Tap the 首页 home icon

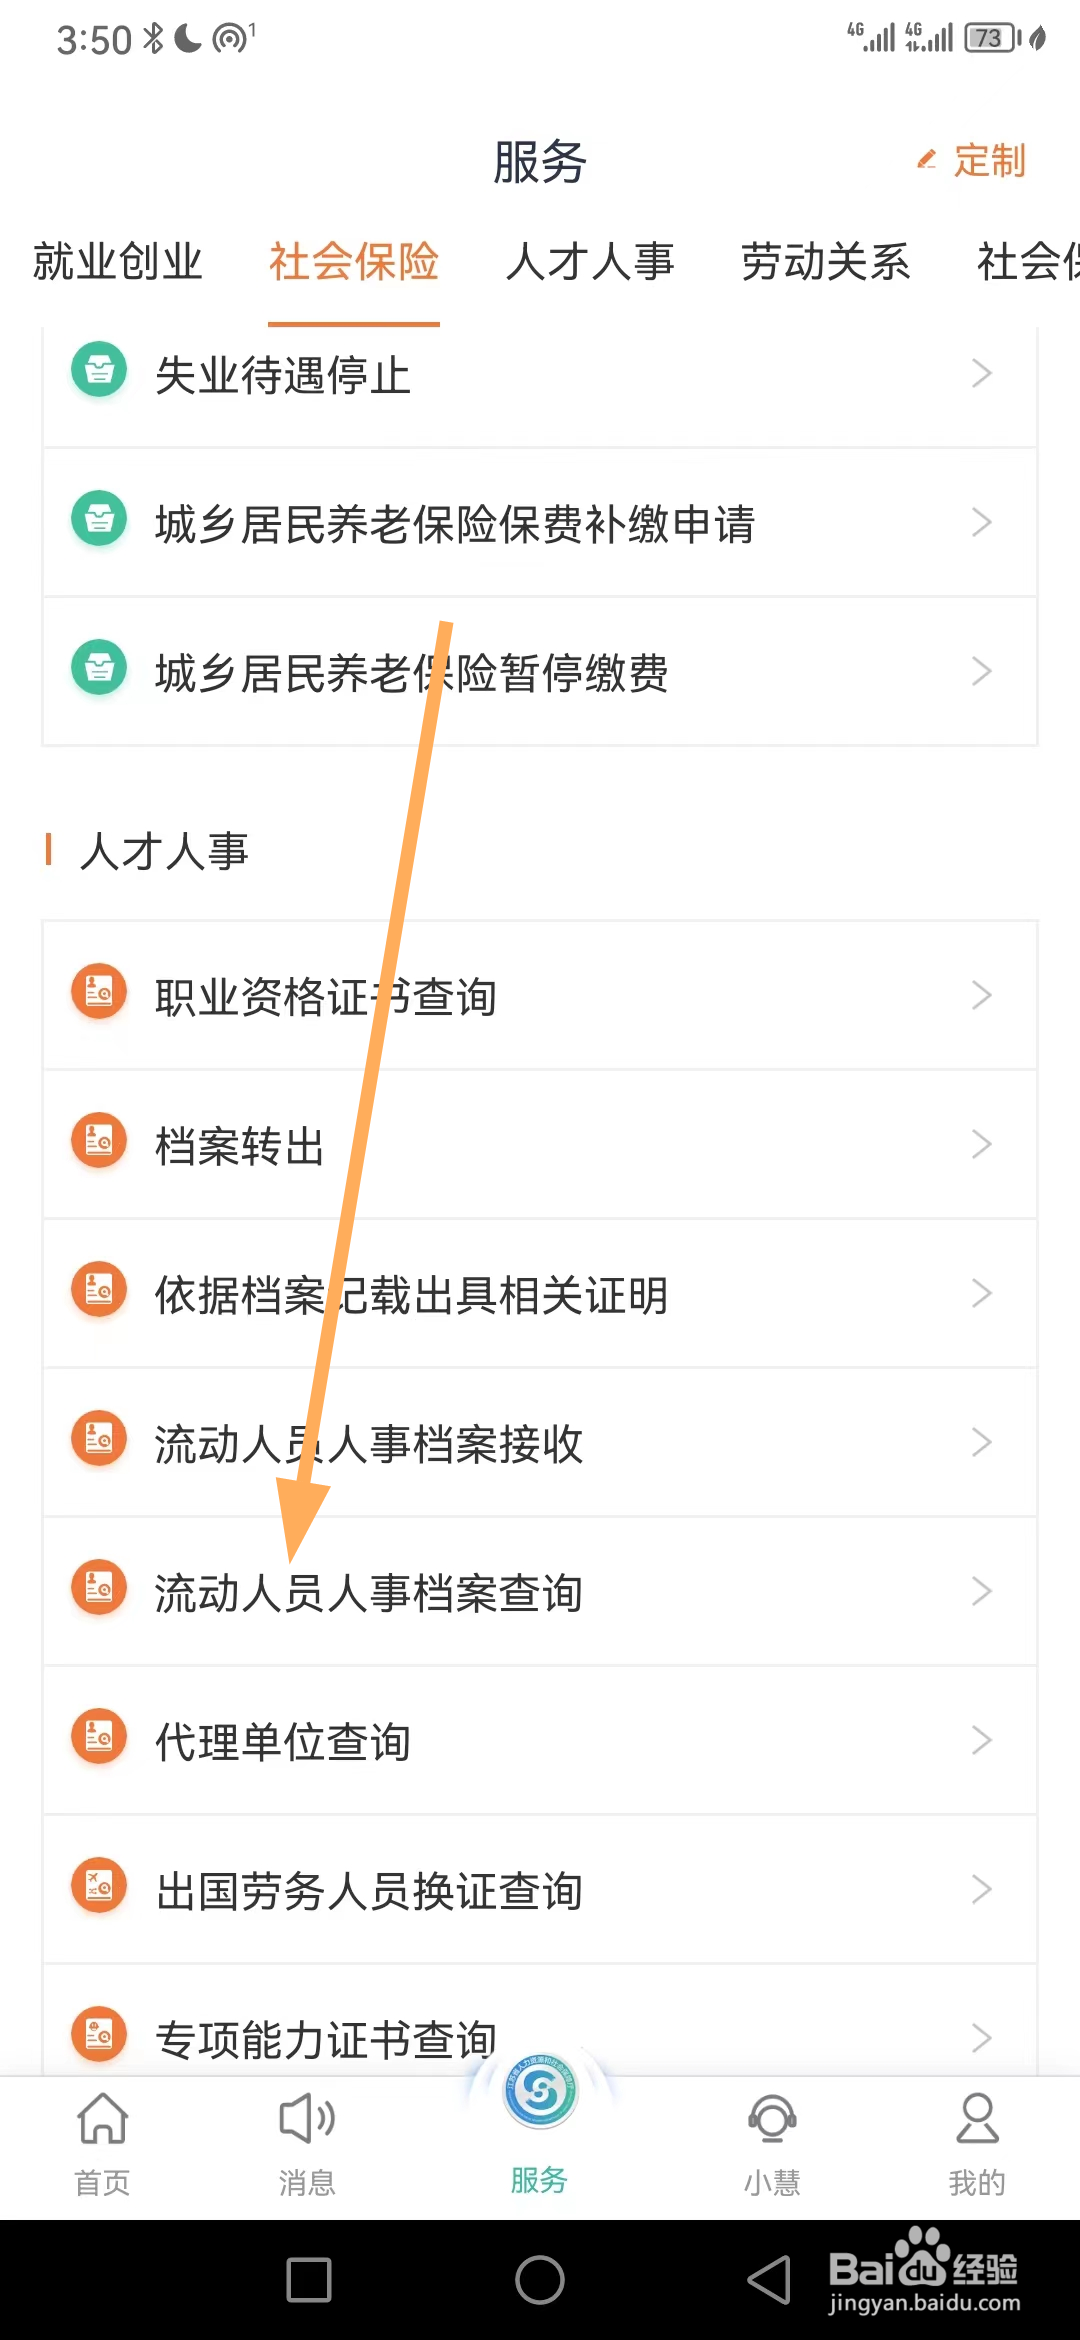[103, 2120]
